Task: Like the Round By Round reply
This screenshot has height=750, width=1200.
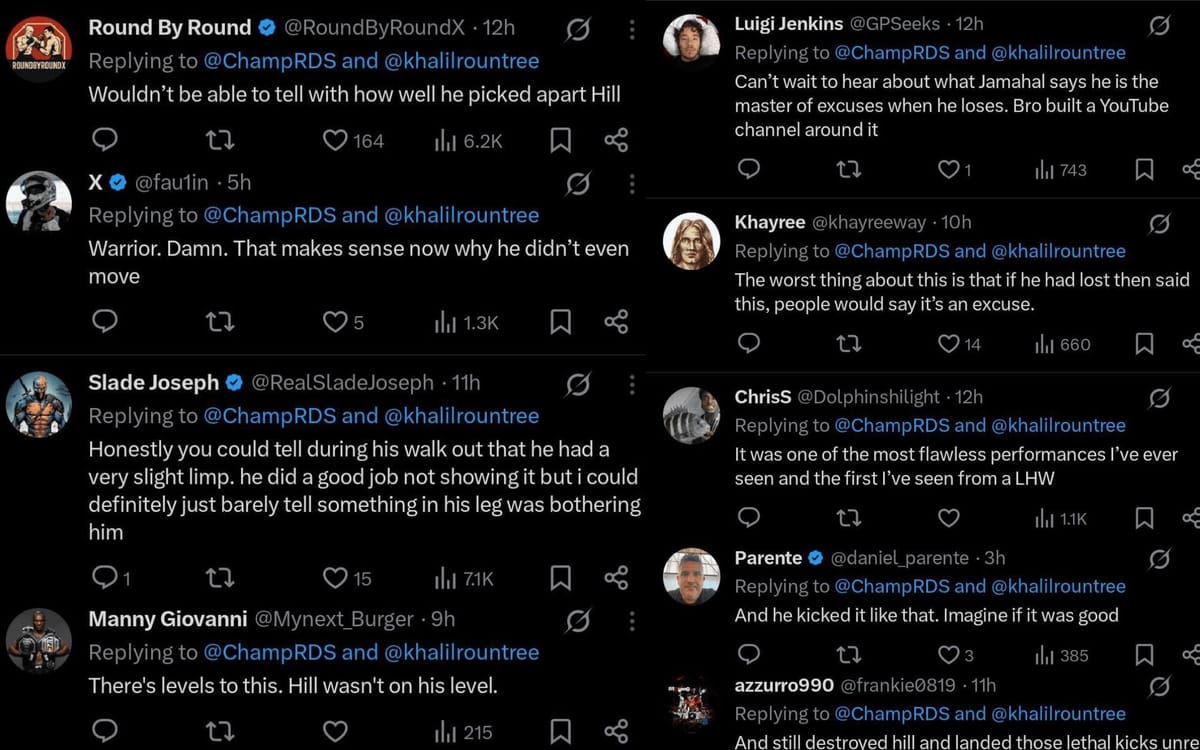Action: (335, 141)
